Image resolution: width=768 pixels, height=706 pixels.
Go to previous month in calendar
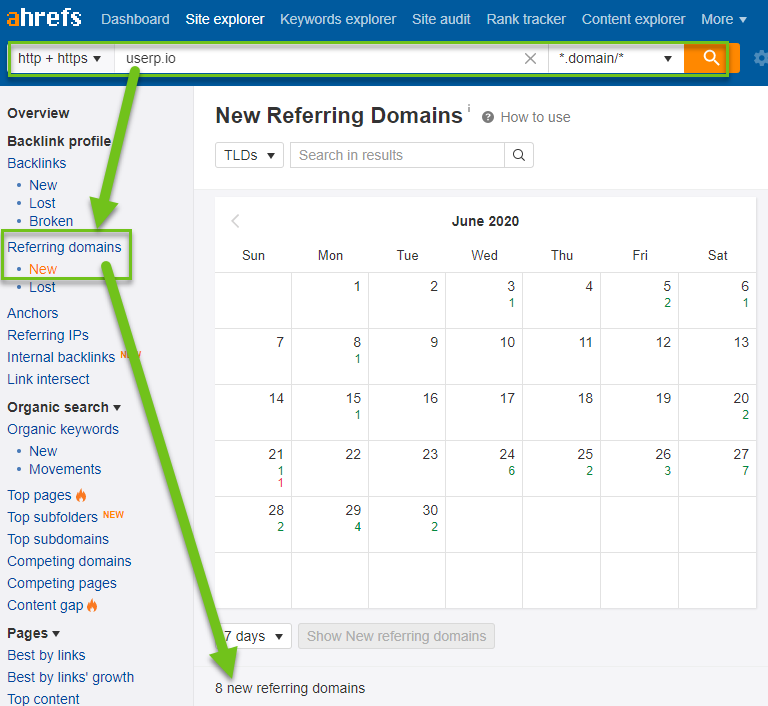(x=236, y=221)
